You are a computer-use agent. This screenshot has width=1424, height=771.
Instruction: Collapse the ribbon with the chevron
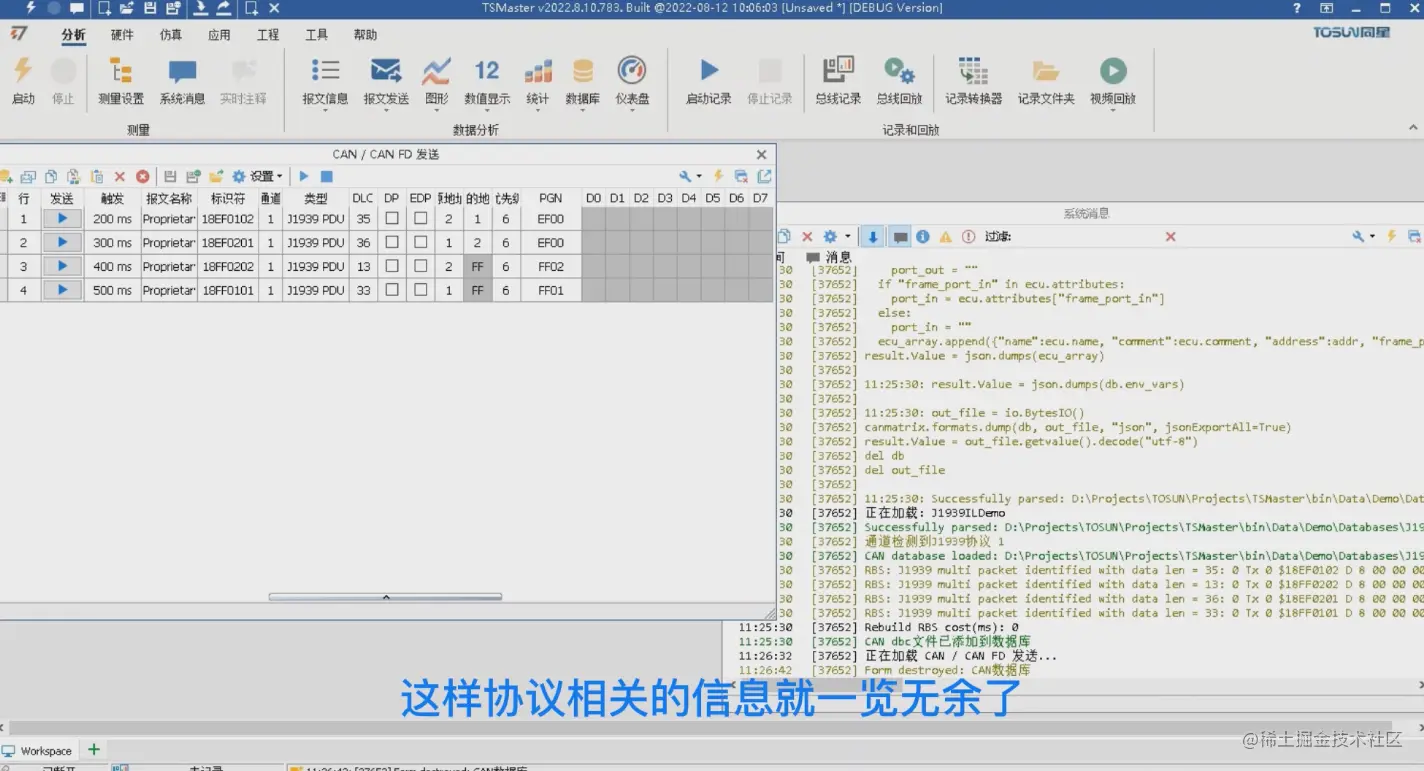(1413, 128)
